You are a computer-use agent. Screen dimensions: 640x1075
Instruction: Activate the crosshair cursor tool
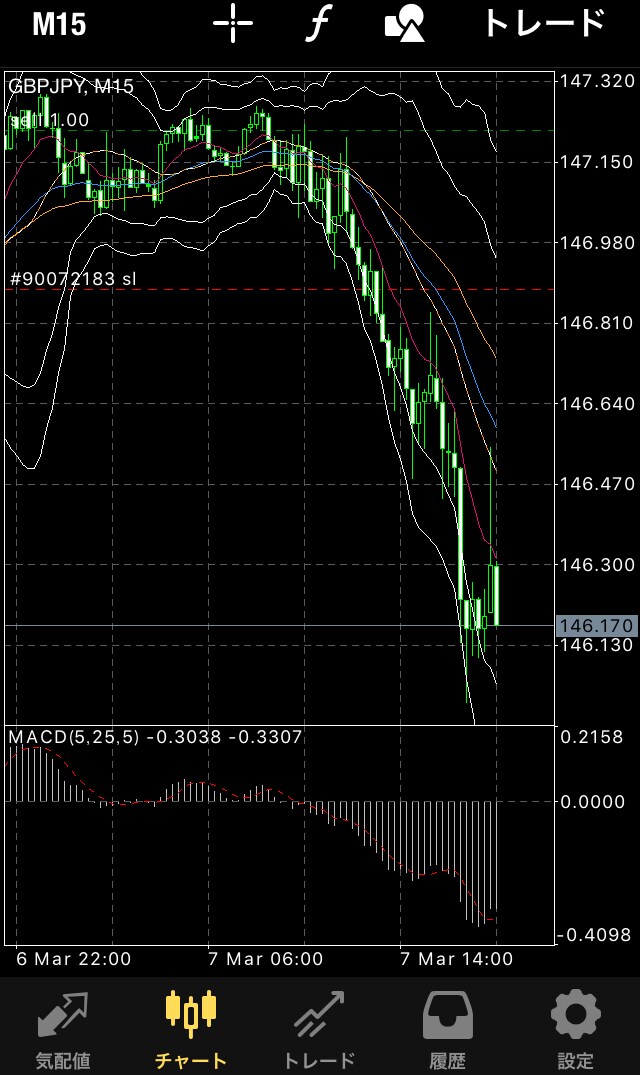pos(233,23)
